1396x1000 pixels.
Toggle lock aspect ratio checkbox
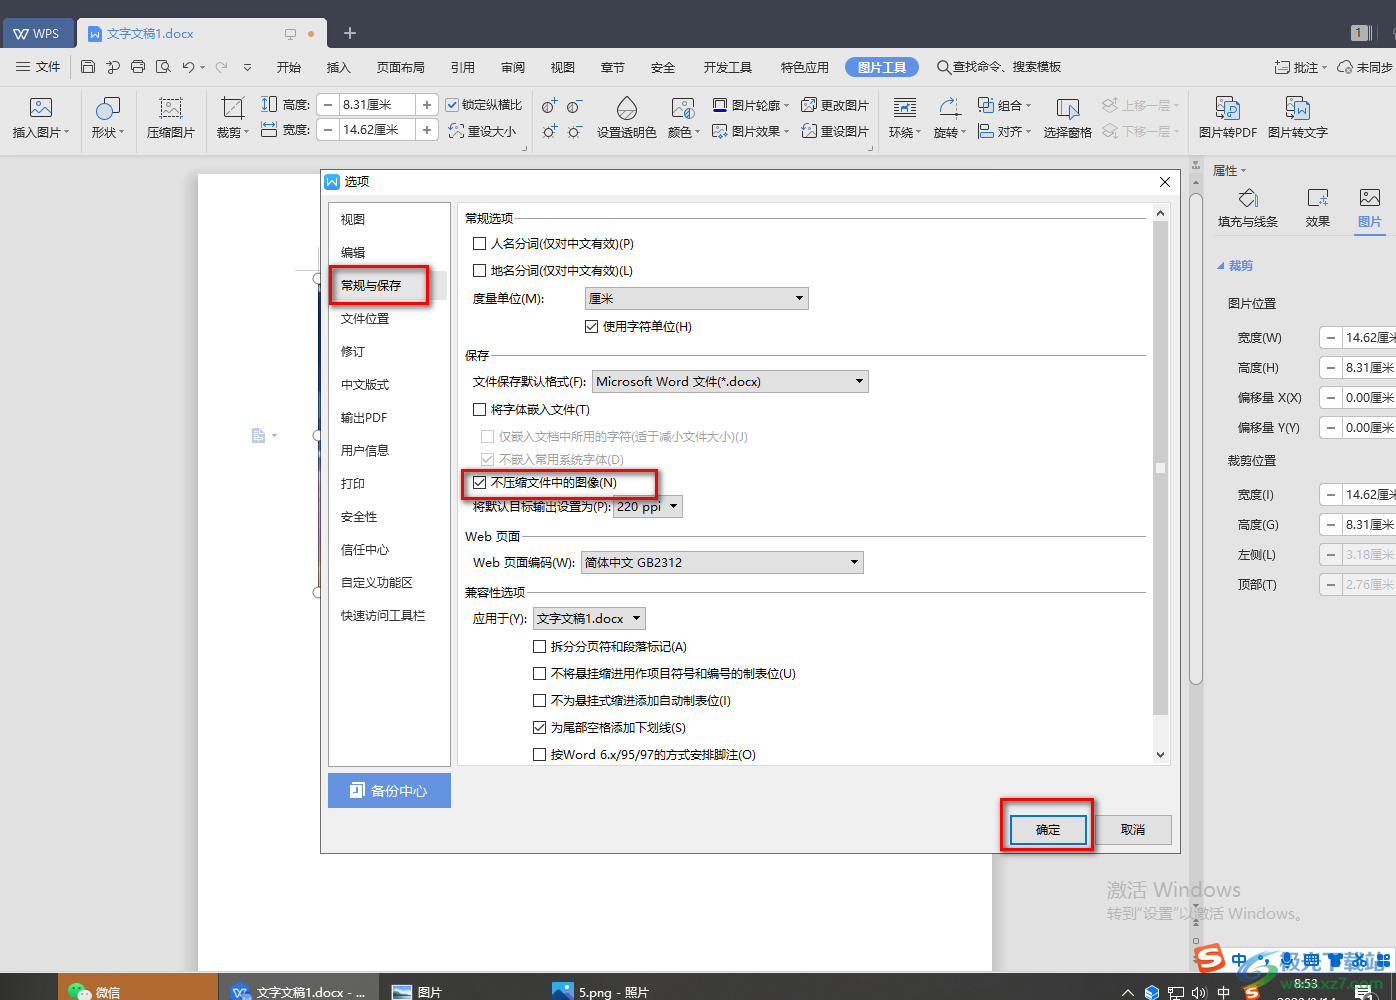(452, 105)
